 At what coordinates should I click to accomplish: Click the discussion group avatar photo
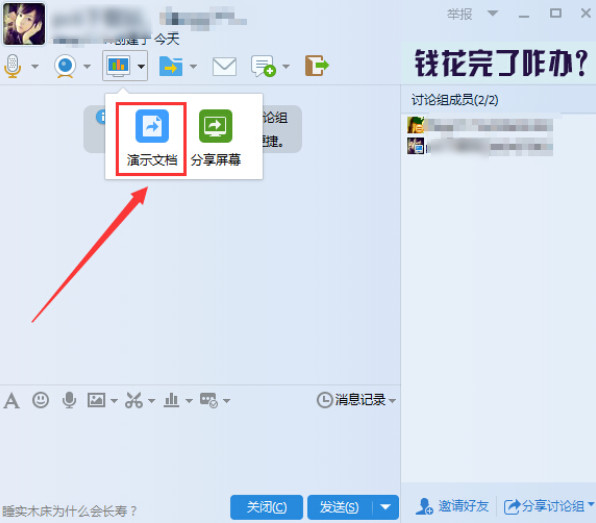(24, 24)
